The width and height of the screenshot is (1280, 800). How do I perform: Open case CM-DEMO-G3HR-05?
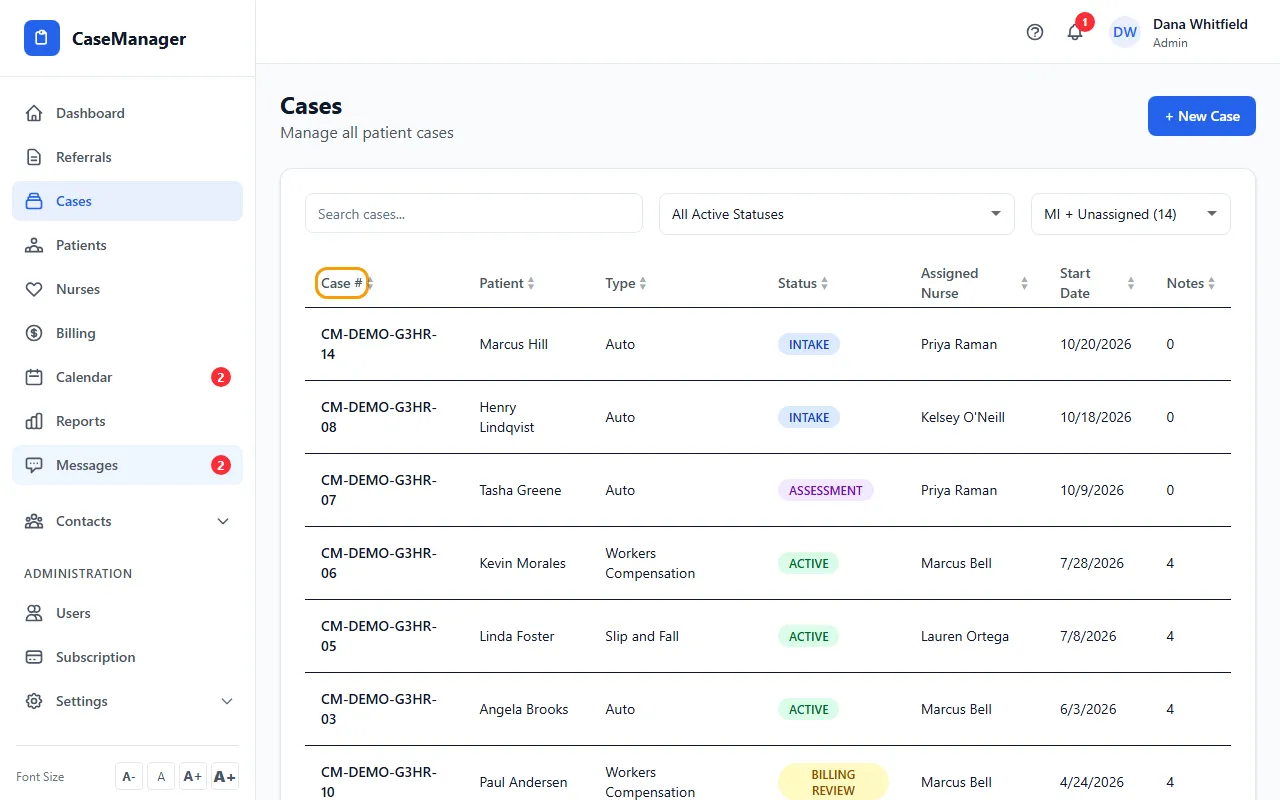378,636
